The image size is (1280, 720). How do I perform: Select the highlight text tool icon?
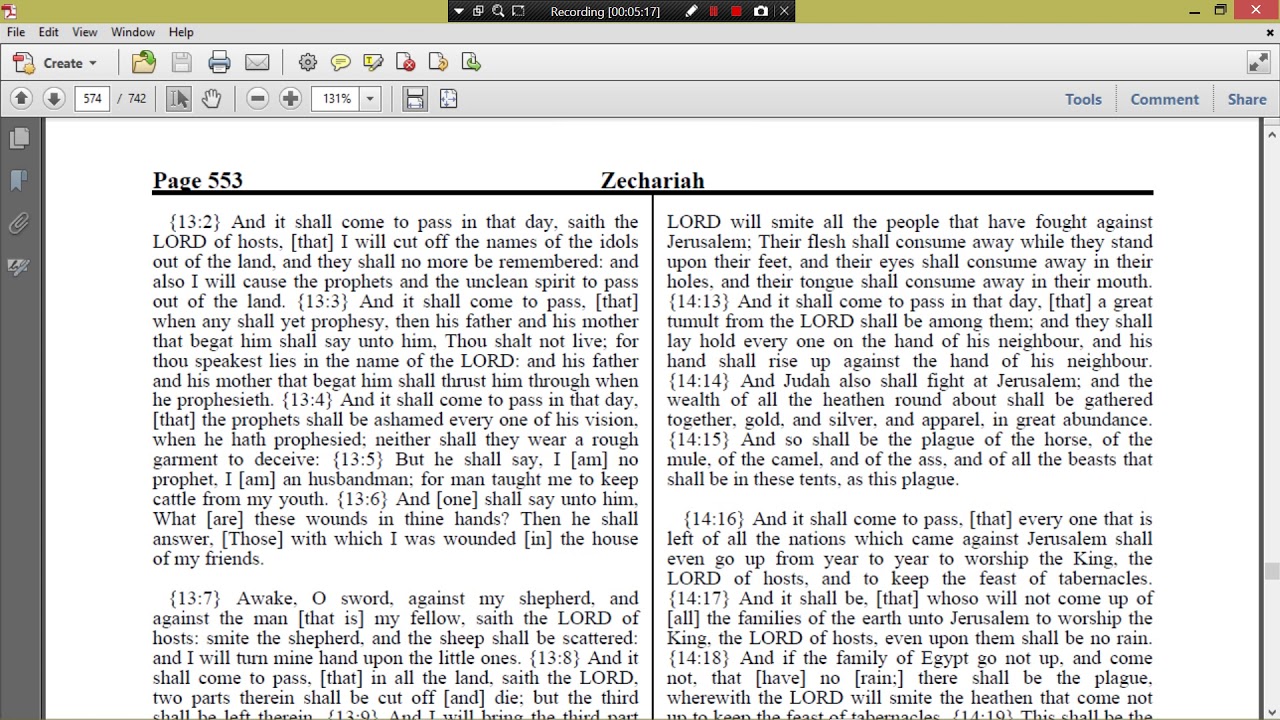[373, 63]
